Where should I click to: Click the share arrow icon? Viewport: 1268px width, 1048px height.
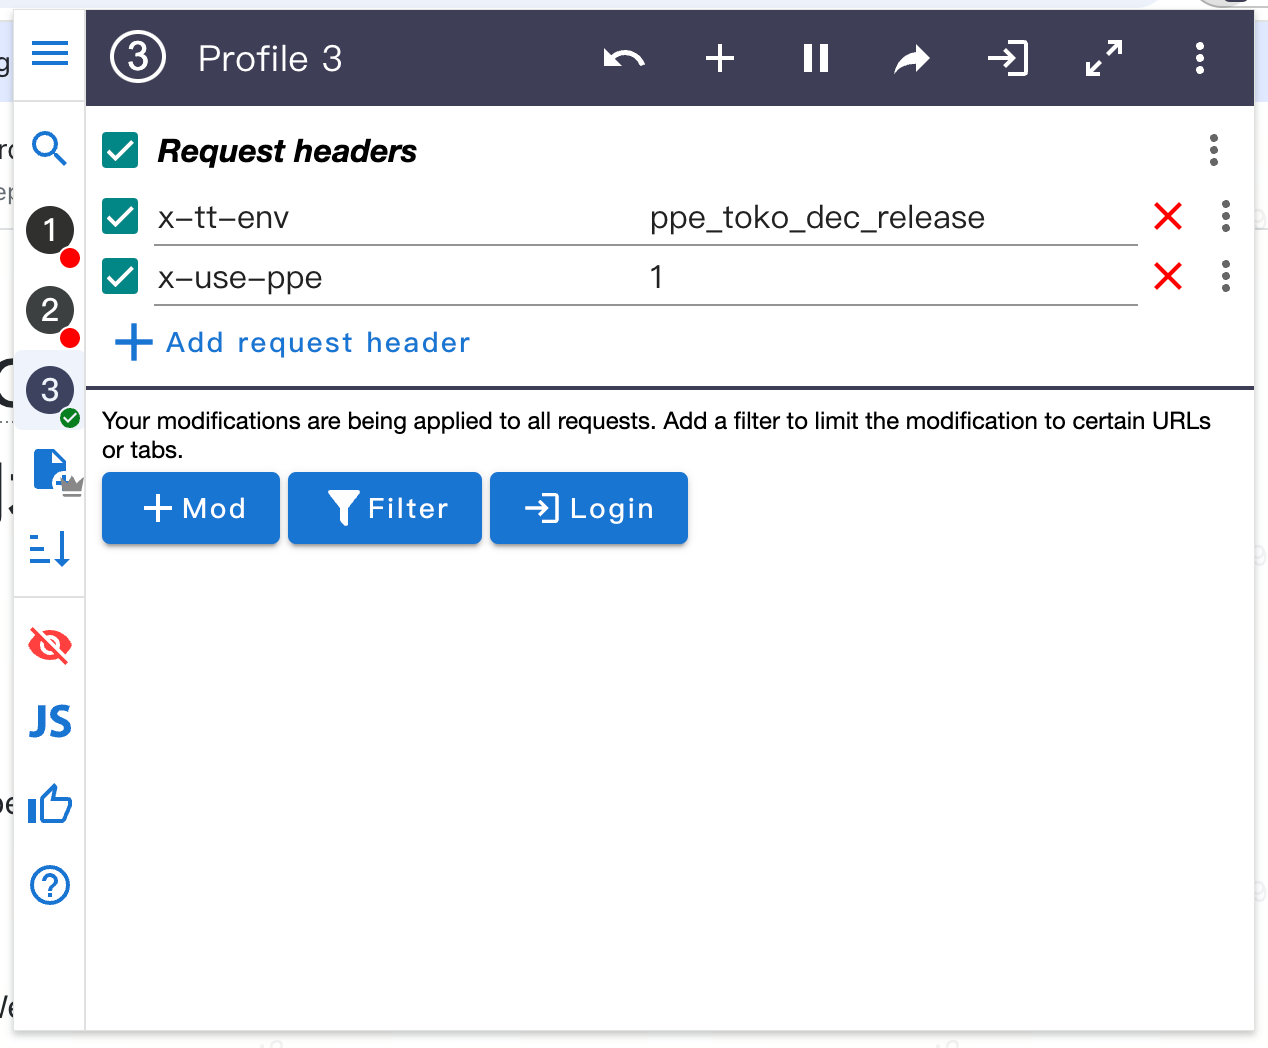click(912, 59)
